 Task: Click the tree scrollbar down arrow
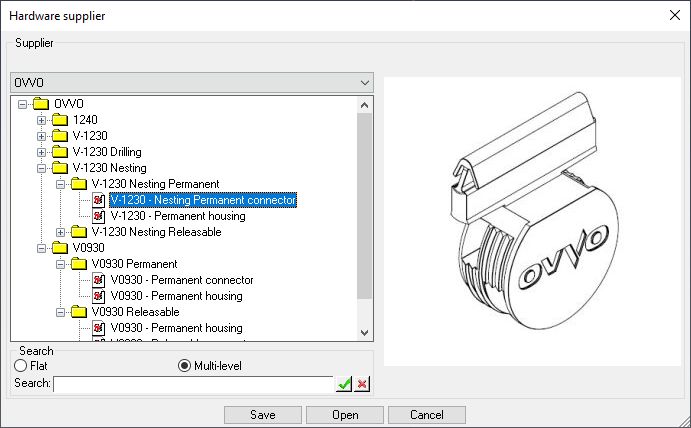(x=364, y=333)
